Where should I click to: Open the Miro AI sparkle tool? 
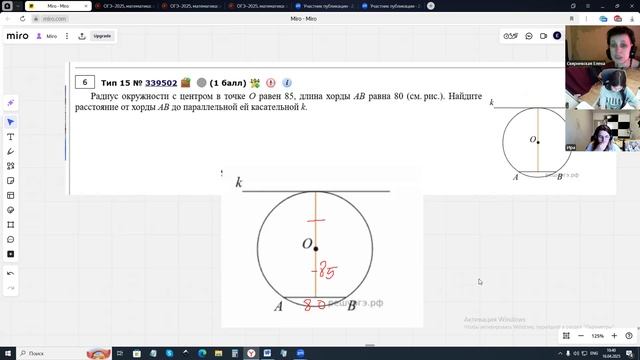pyautogui.click(x=11, y=102)
